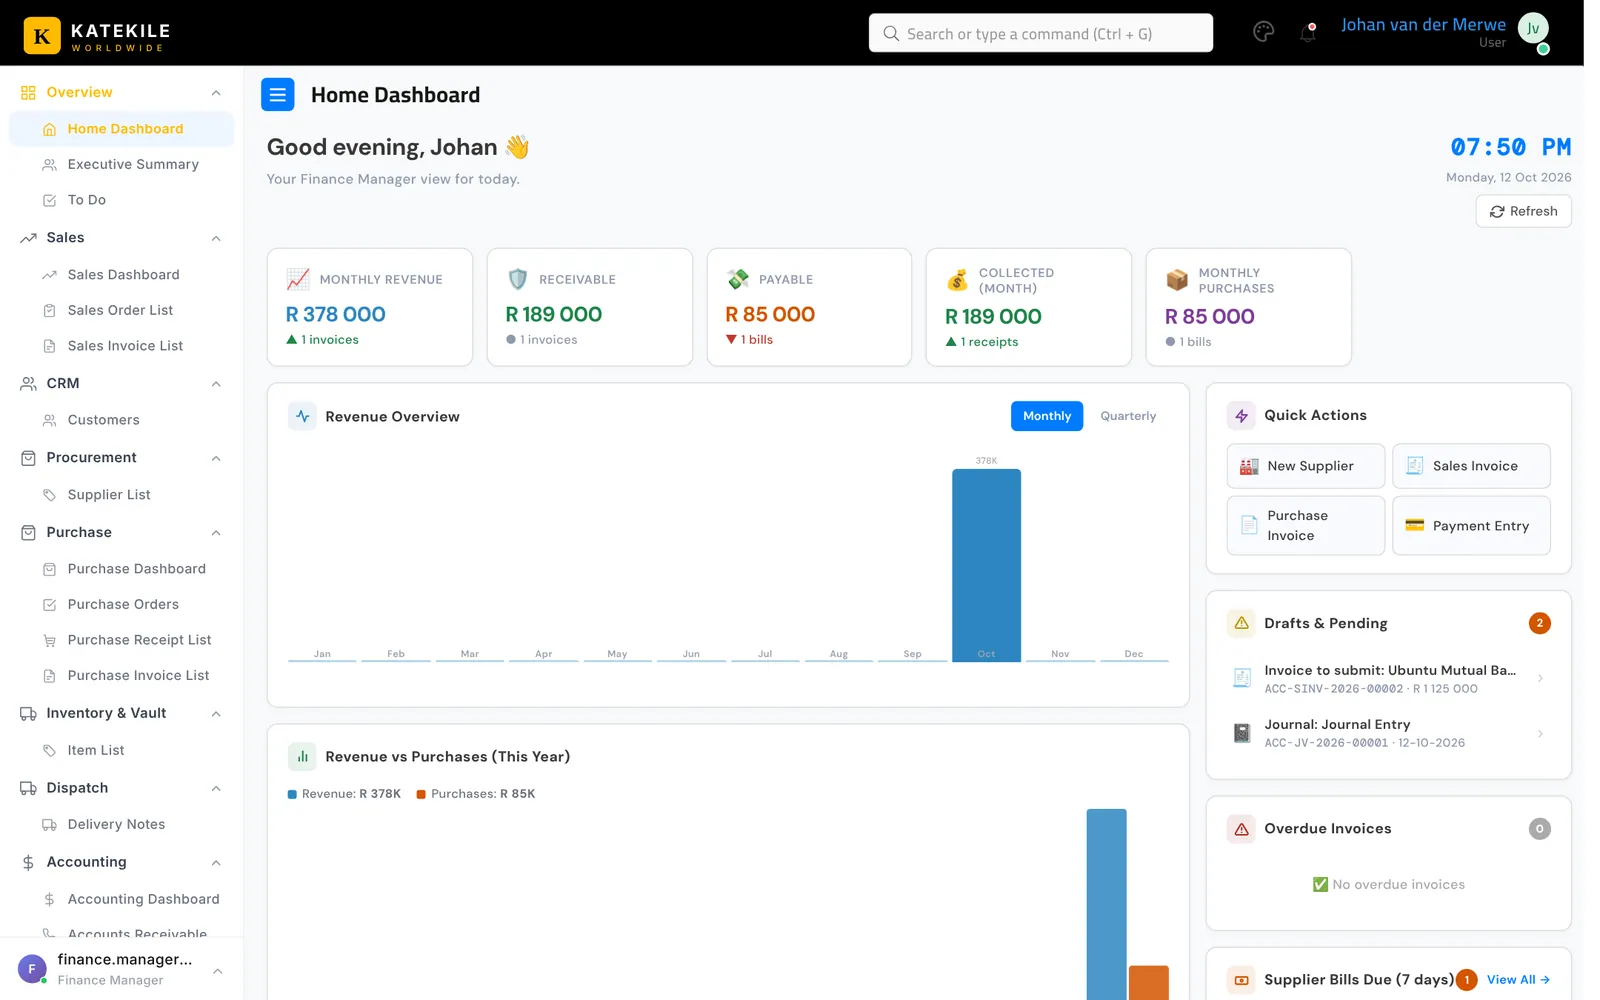The width and height of the screenshot is (1600, 1000).
Task: Click the search or command input field
Action: pyautogui.click(x=1040, y=33)
